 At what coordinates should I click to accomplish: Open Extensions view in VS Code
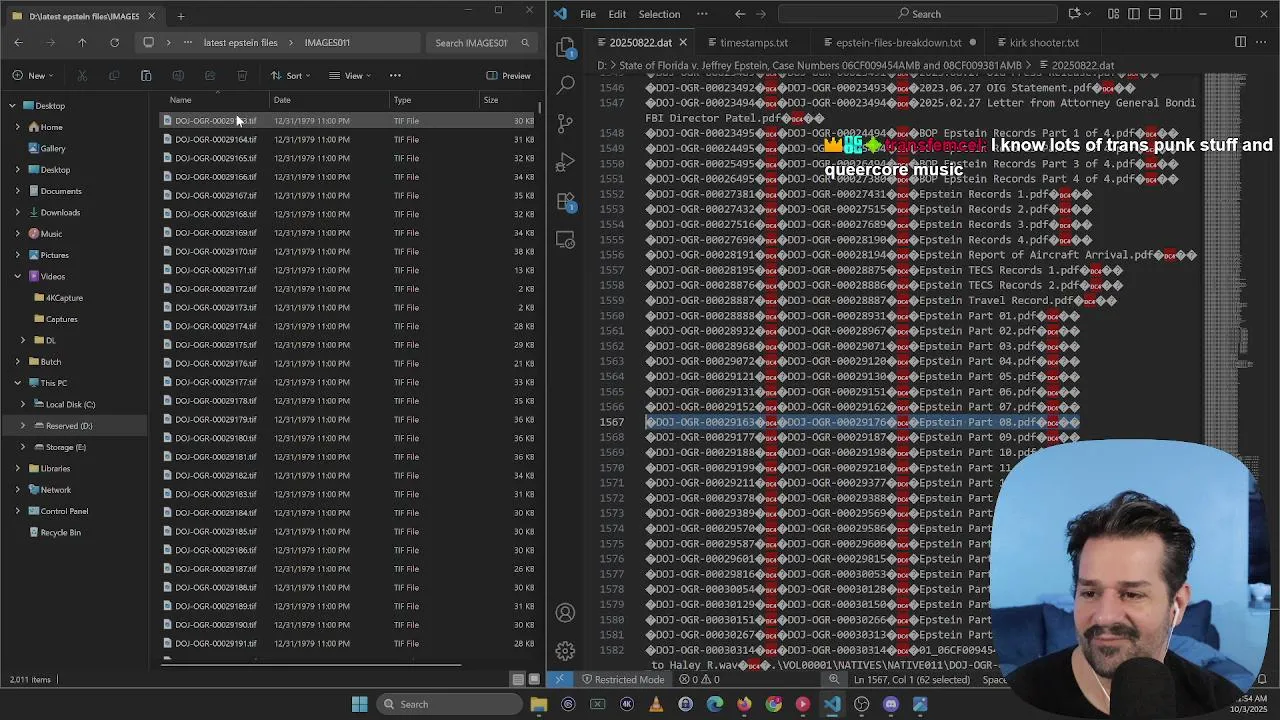tap(566, 202)
